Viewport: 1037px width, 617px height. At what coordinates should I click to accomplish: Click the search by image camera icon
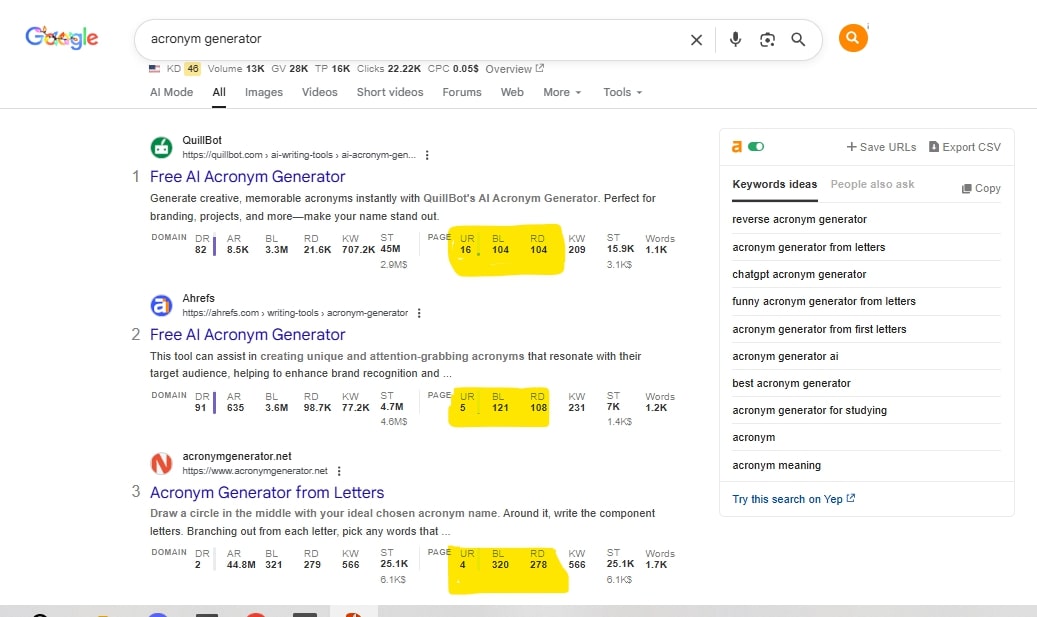coord(767,40)
